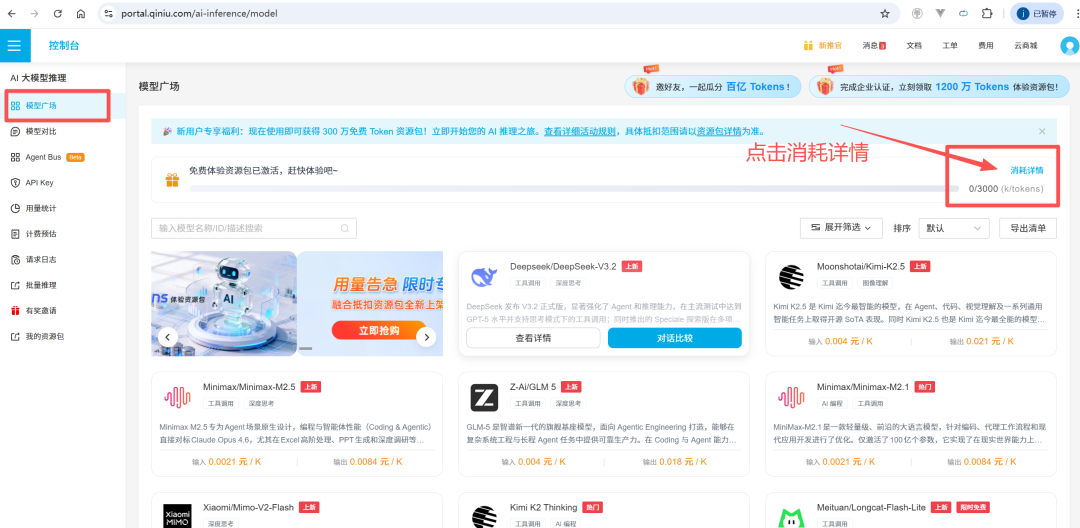The height and width of the screenshot is (528, 1080).
Task: Click the carousel previous arrow button
Action: (x=168, y=337)
